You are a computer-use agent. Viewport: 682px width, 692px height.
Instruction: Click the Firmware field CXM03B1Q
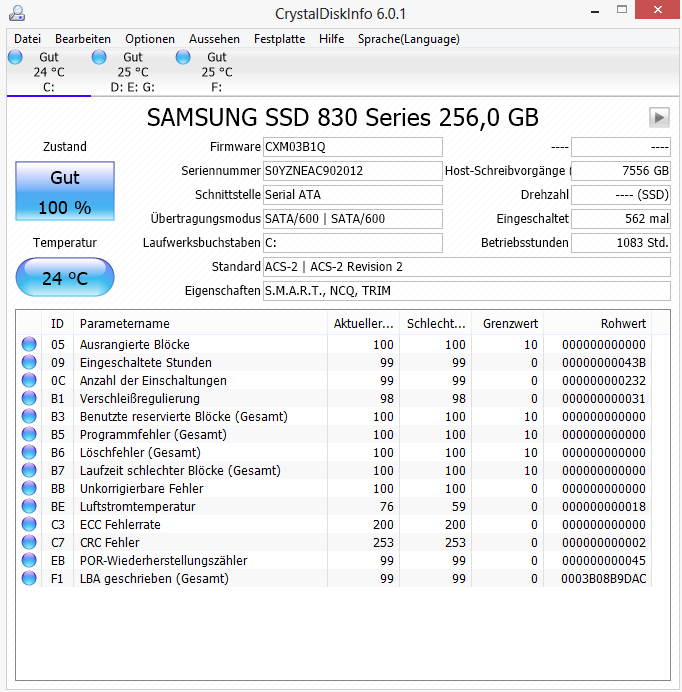[x=353, y=147]
